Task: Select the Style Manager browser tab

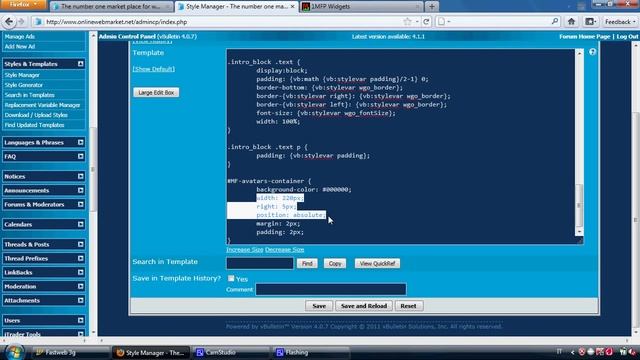Action: click(236, 7)
